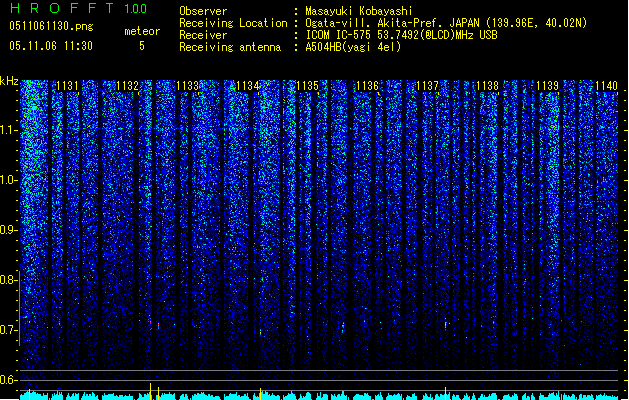629x400 pixels.
Task: Click the 1132 time marker
Action: (127, 85)
